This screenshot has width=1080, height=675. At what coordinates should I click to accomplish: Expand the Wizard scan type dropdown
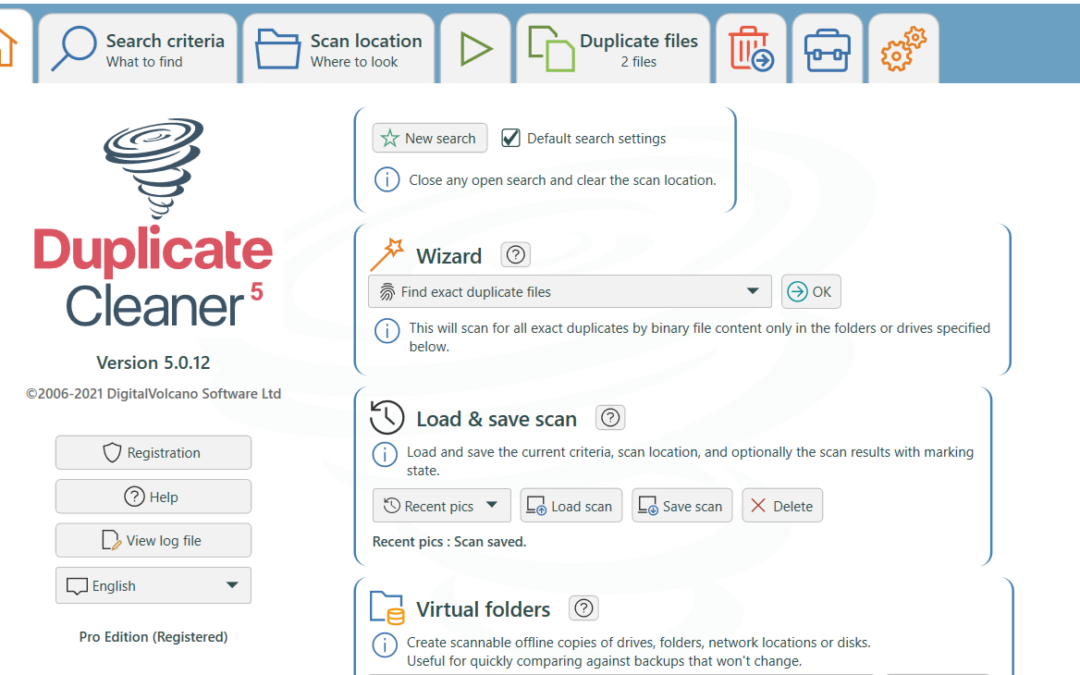(570, 291)
